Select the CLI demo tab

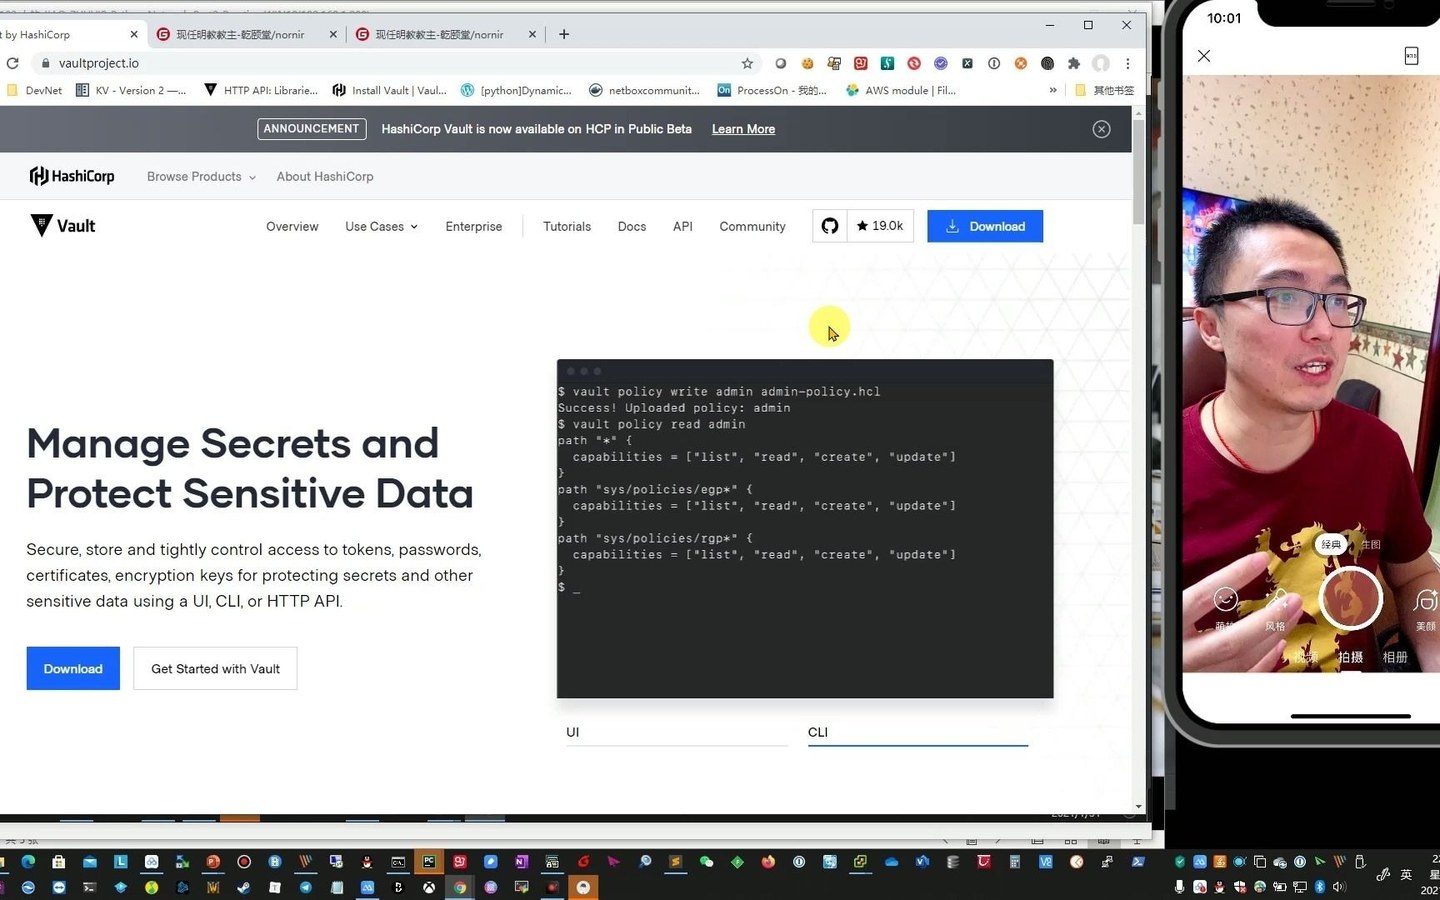[918, 732]
